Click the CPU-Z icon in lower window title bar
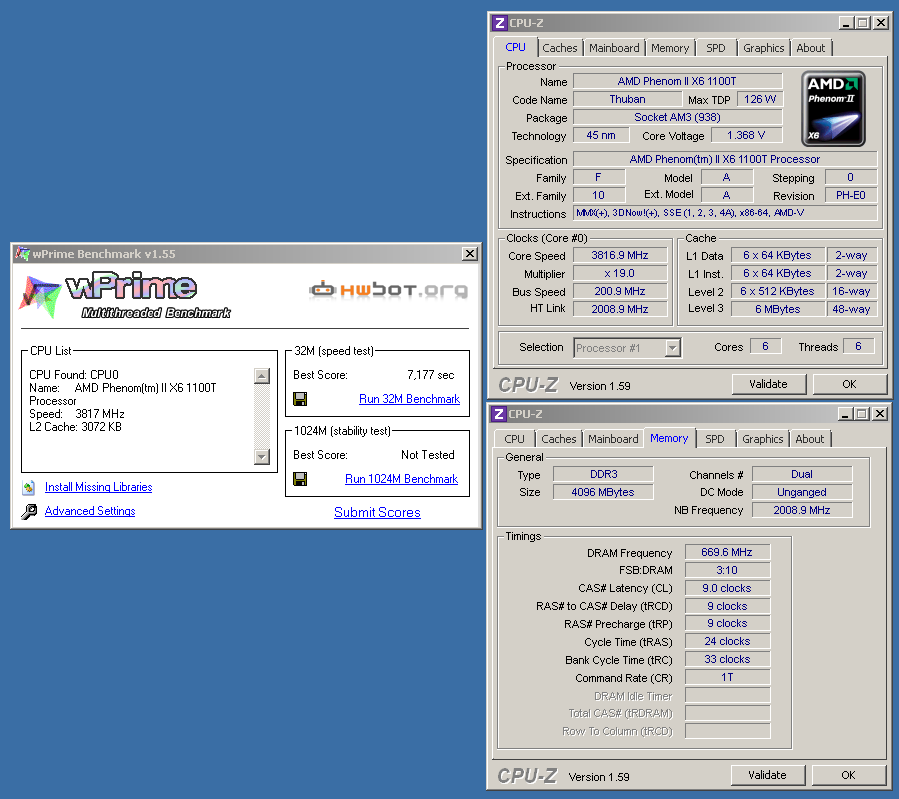This screenshot has width=899, height=799. click(499, 414)
